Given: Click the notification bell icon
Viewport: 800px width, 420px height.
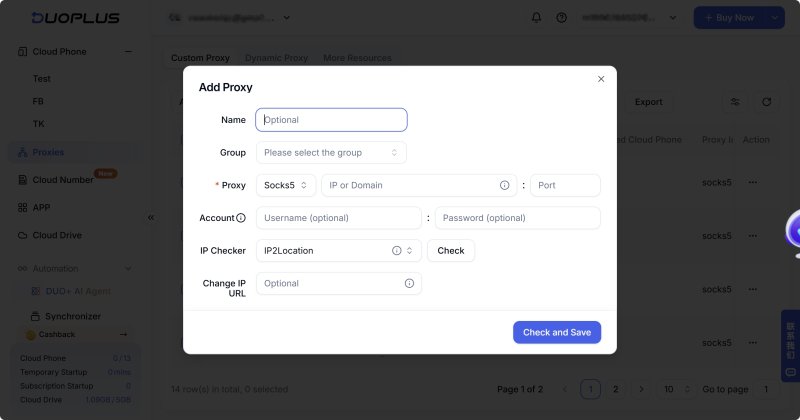Looking at the screenshot, I should click(x=536, y=17).
